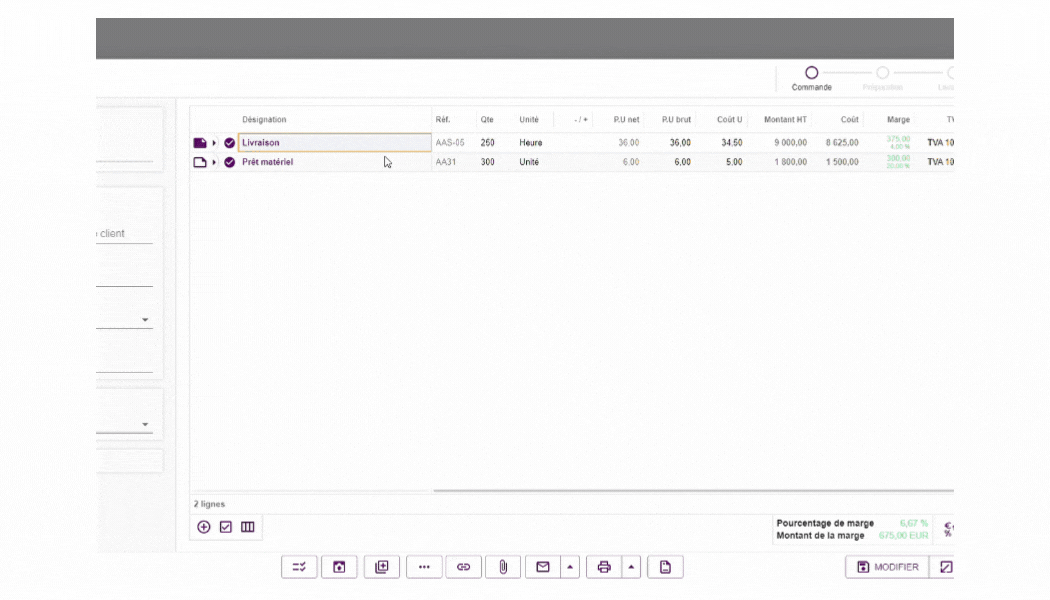Click the Marge column header
The width and height of the screenshot is (1050, 600).
(x=899, y=120)
